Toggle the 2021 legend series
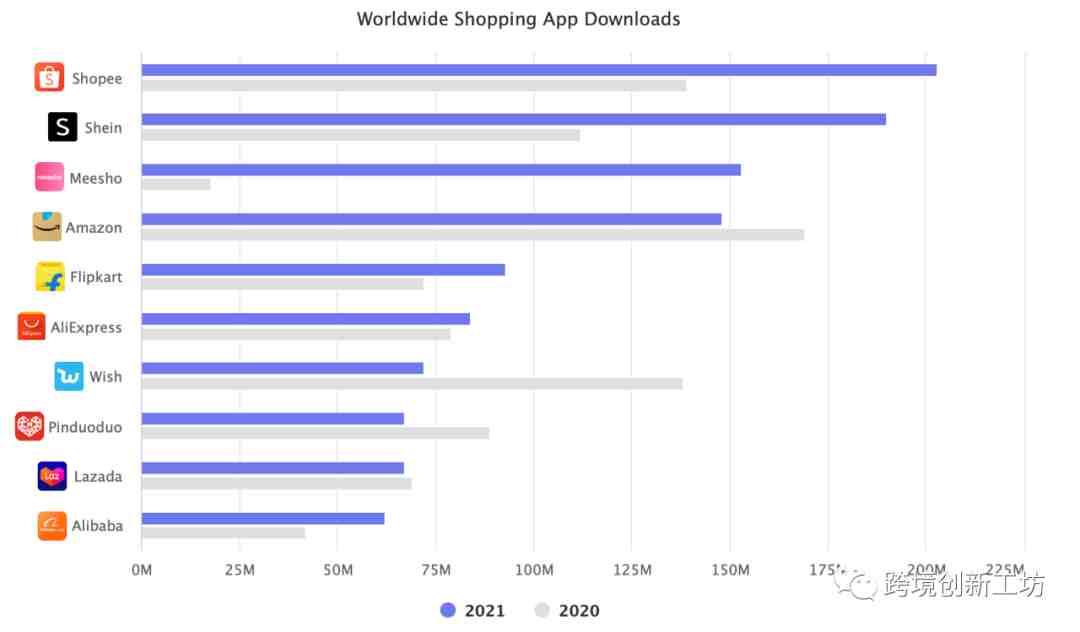The height and width of the screenshot is (632, 1080). coord(472,610)
